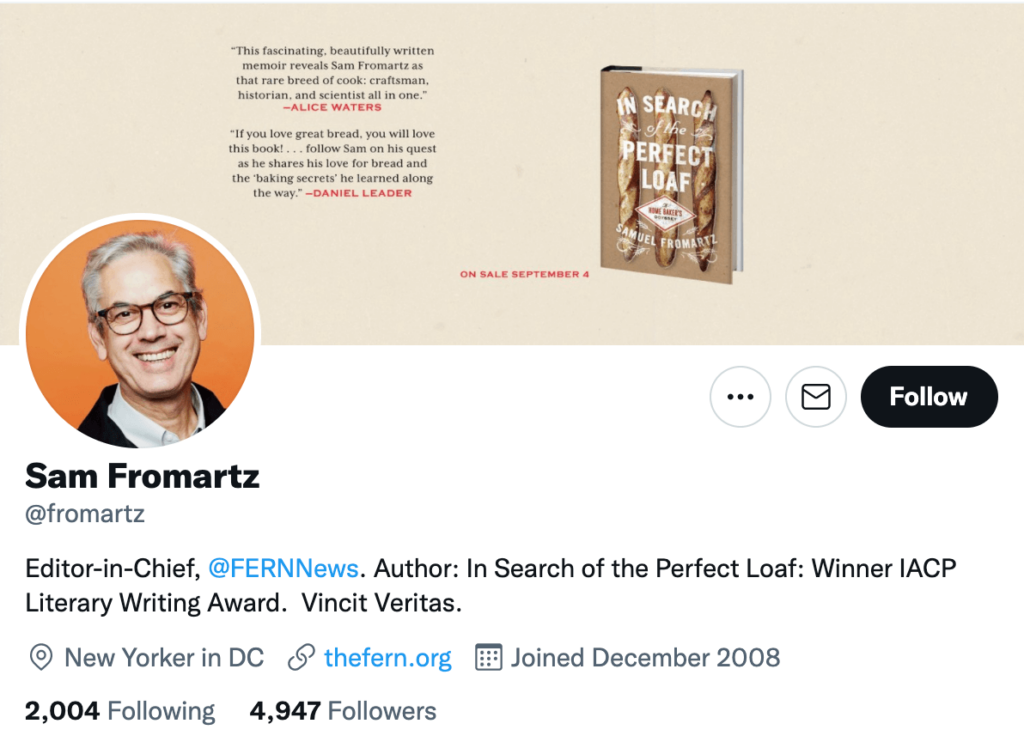The width and height of the screenshot is (1024, 742).
Task: Click the Vincit Veritas bio text
Action: click(x=384, y=604)
